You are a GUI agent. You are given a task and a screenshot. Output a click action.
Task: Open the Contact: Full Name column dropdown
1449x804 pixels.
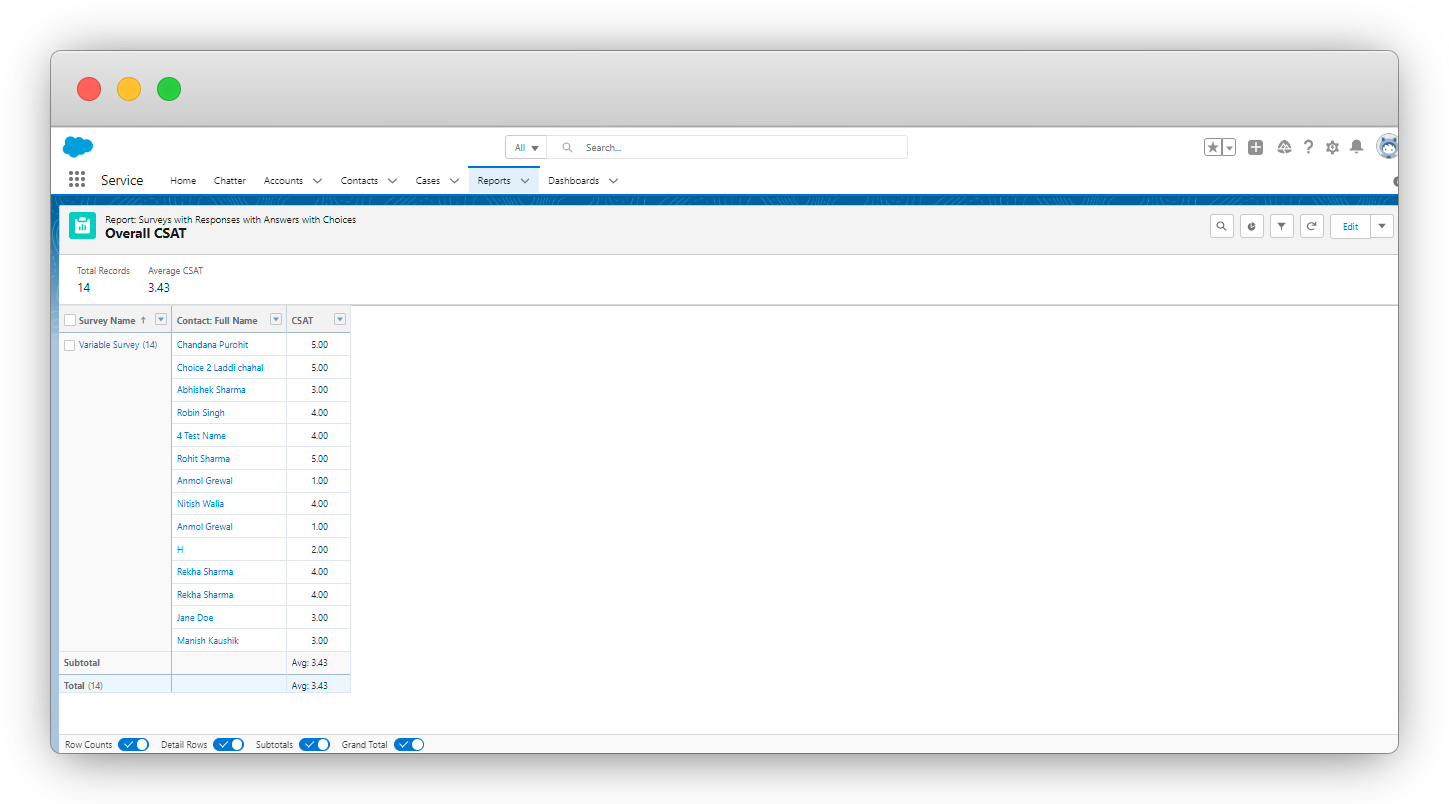coord(275,319)
